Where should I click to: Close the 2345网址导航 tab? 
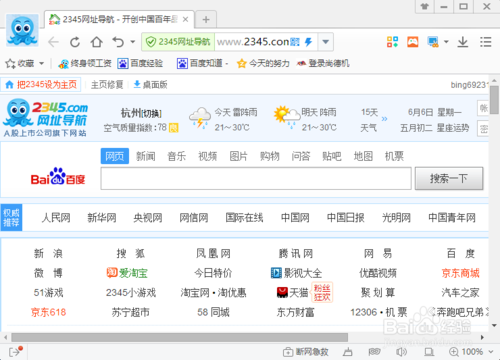[186, 19]
